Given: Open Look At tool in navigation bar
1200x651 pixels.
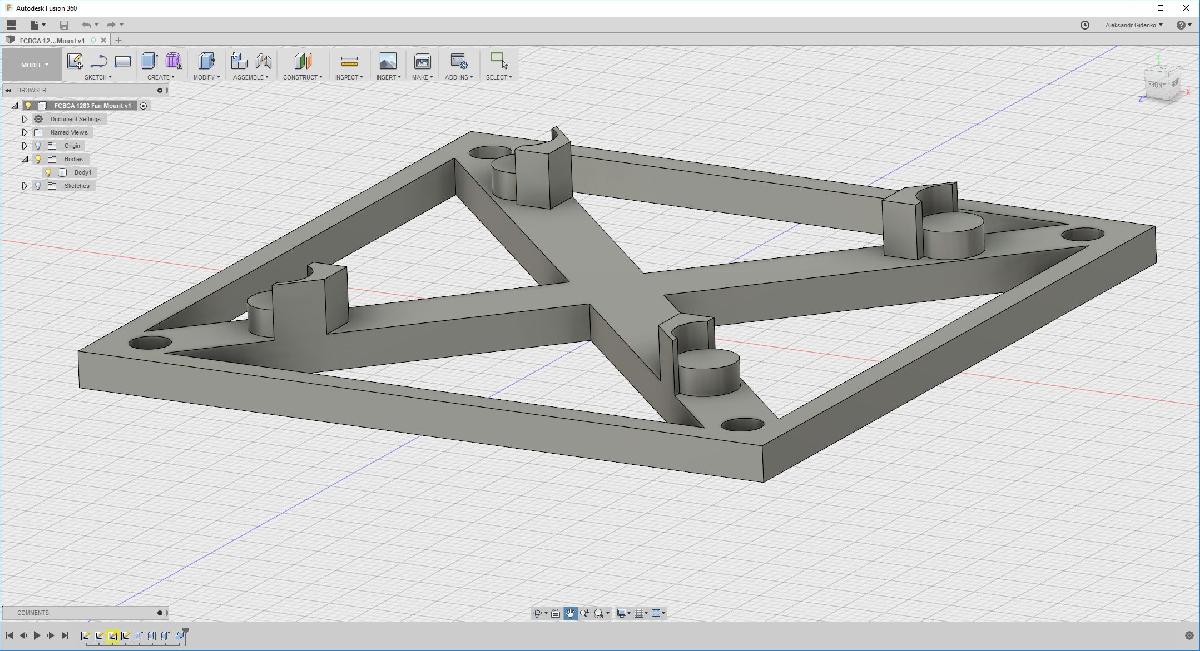Looking at the screenshot, I should tap(555, 613).
